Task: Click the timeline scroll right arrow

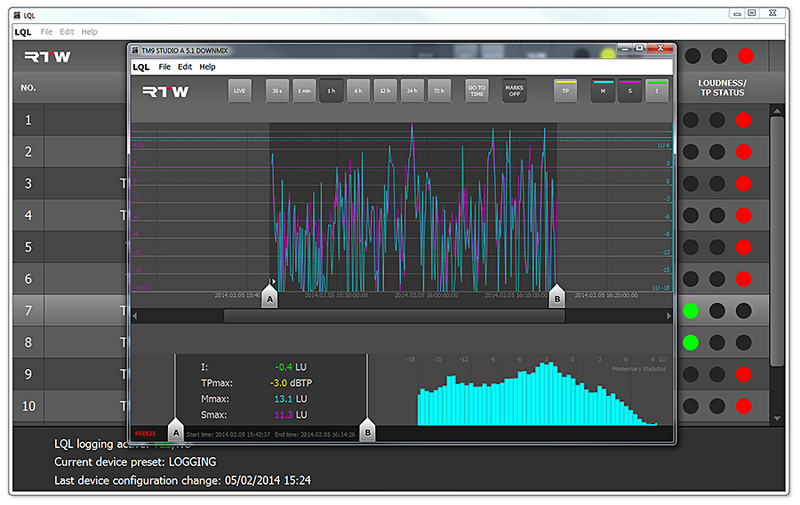Action: [668, 316]
